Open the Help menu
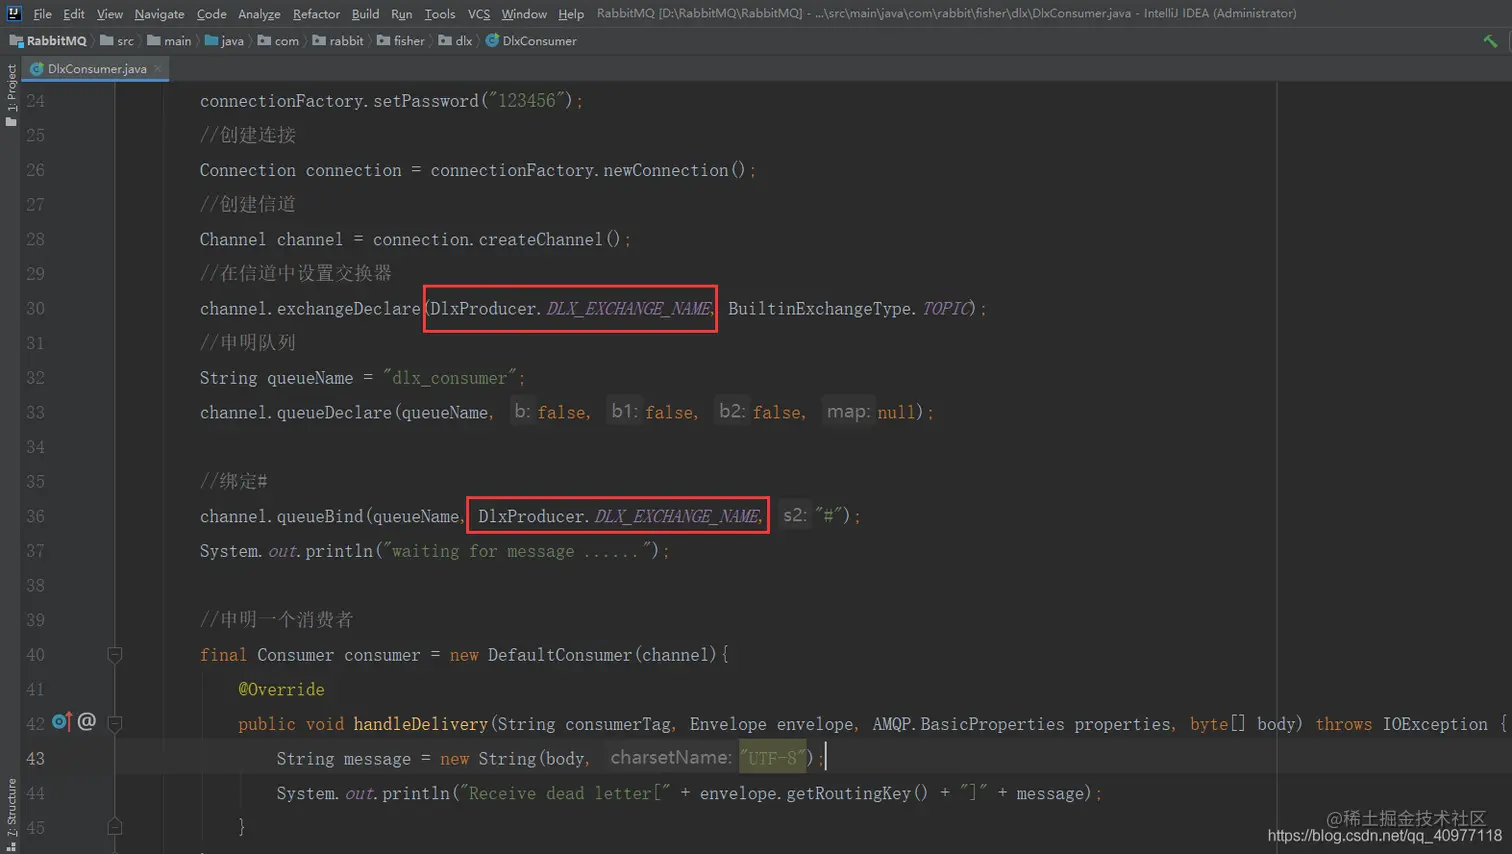The height and width of the screenshot is (854, 1512). (x=571, y=14)
